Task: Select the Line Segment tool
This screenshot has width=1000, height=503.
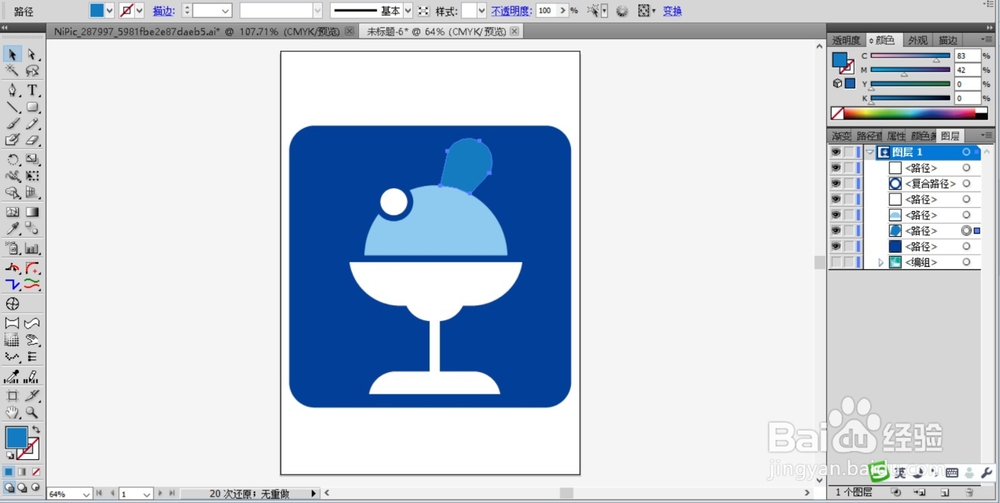Action: pos(12,107)
